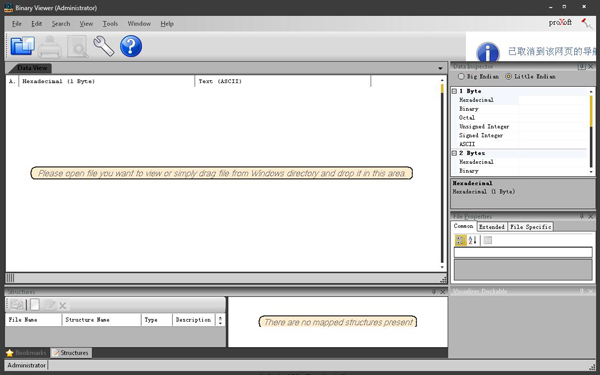Close the Data Inspector panel
600x375 pixels.
590,66
